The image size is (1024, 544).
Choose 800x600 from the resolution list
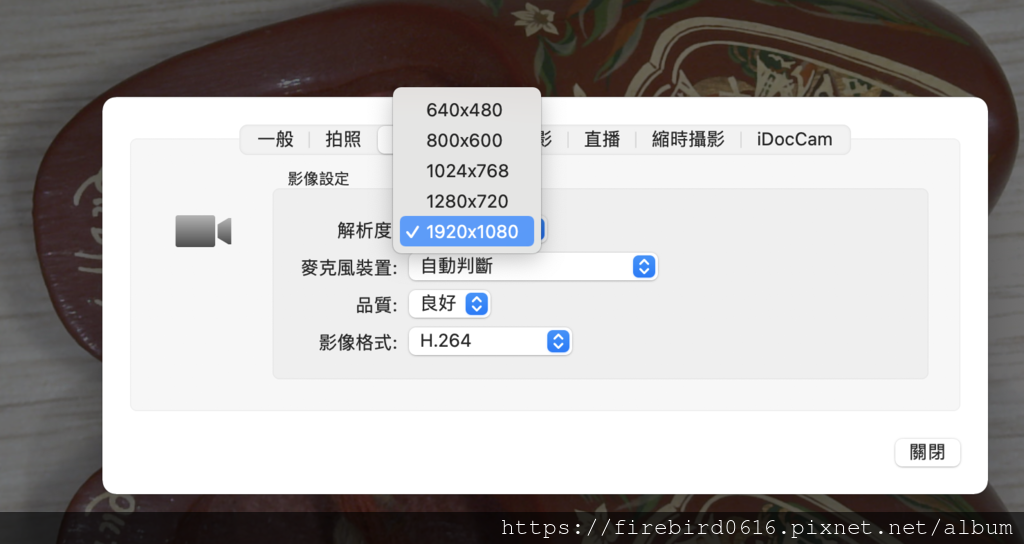tap(467, 140)
